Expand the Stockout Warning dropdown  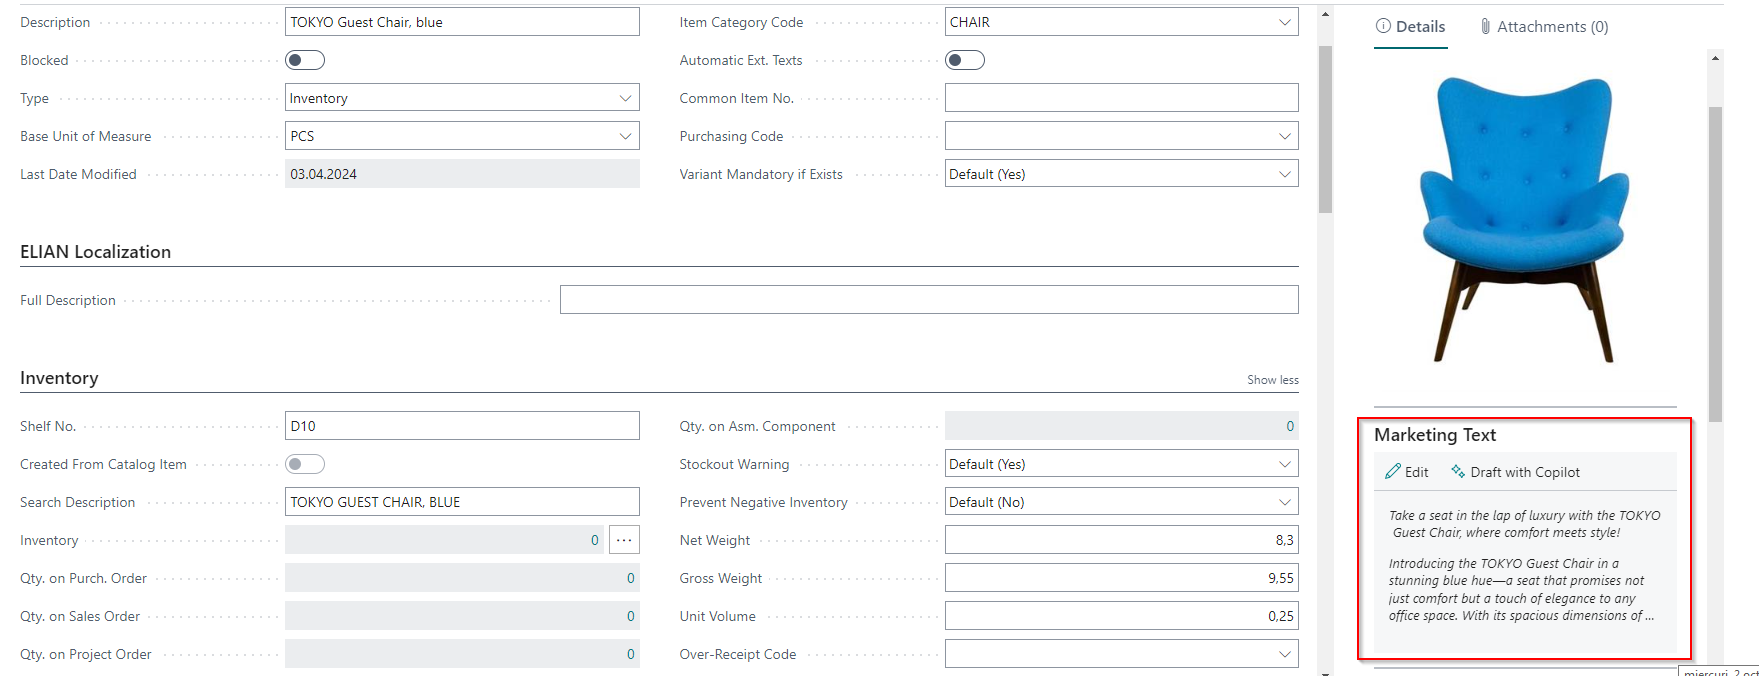1285,464
